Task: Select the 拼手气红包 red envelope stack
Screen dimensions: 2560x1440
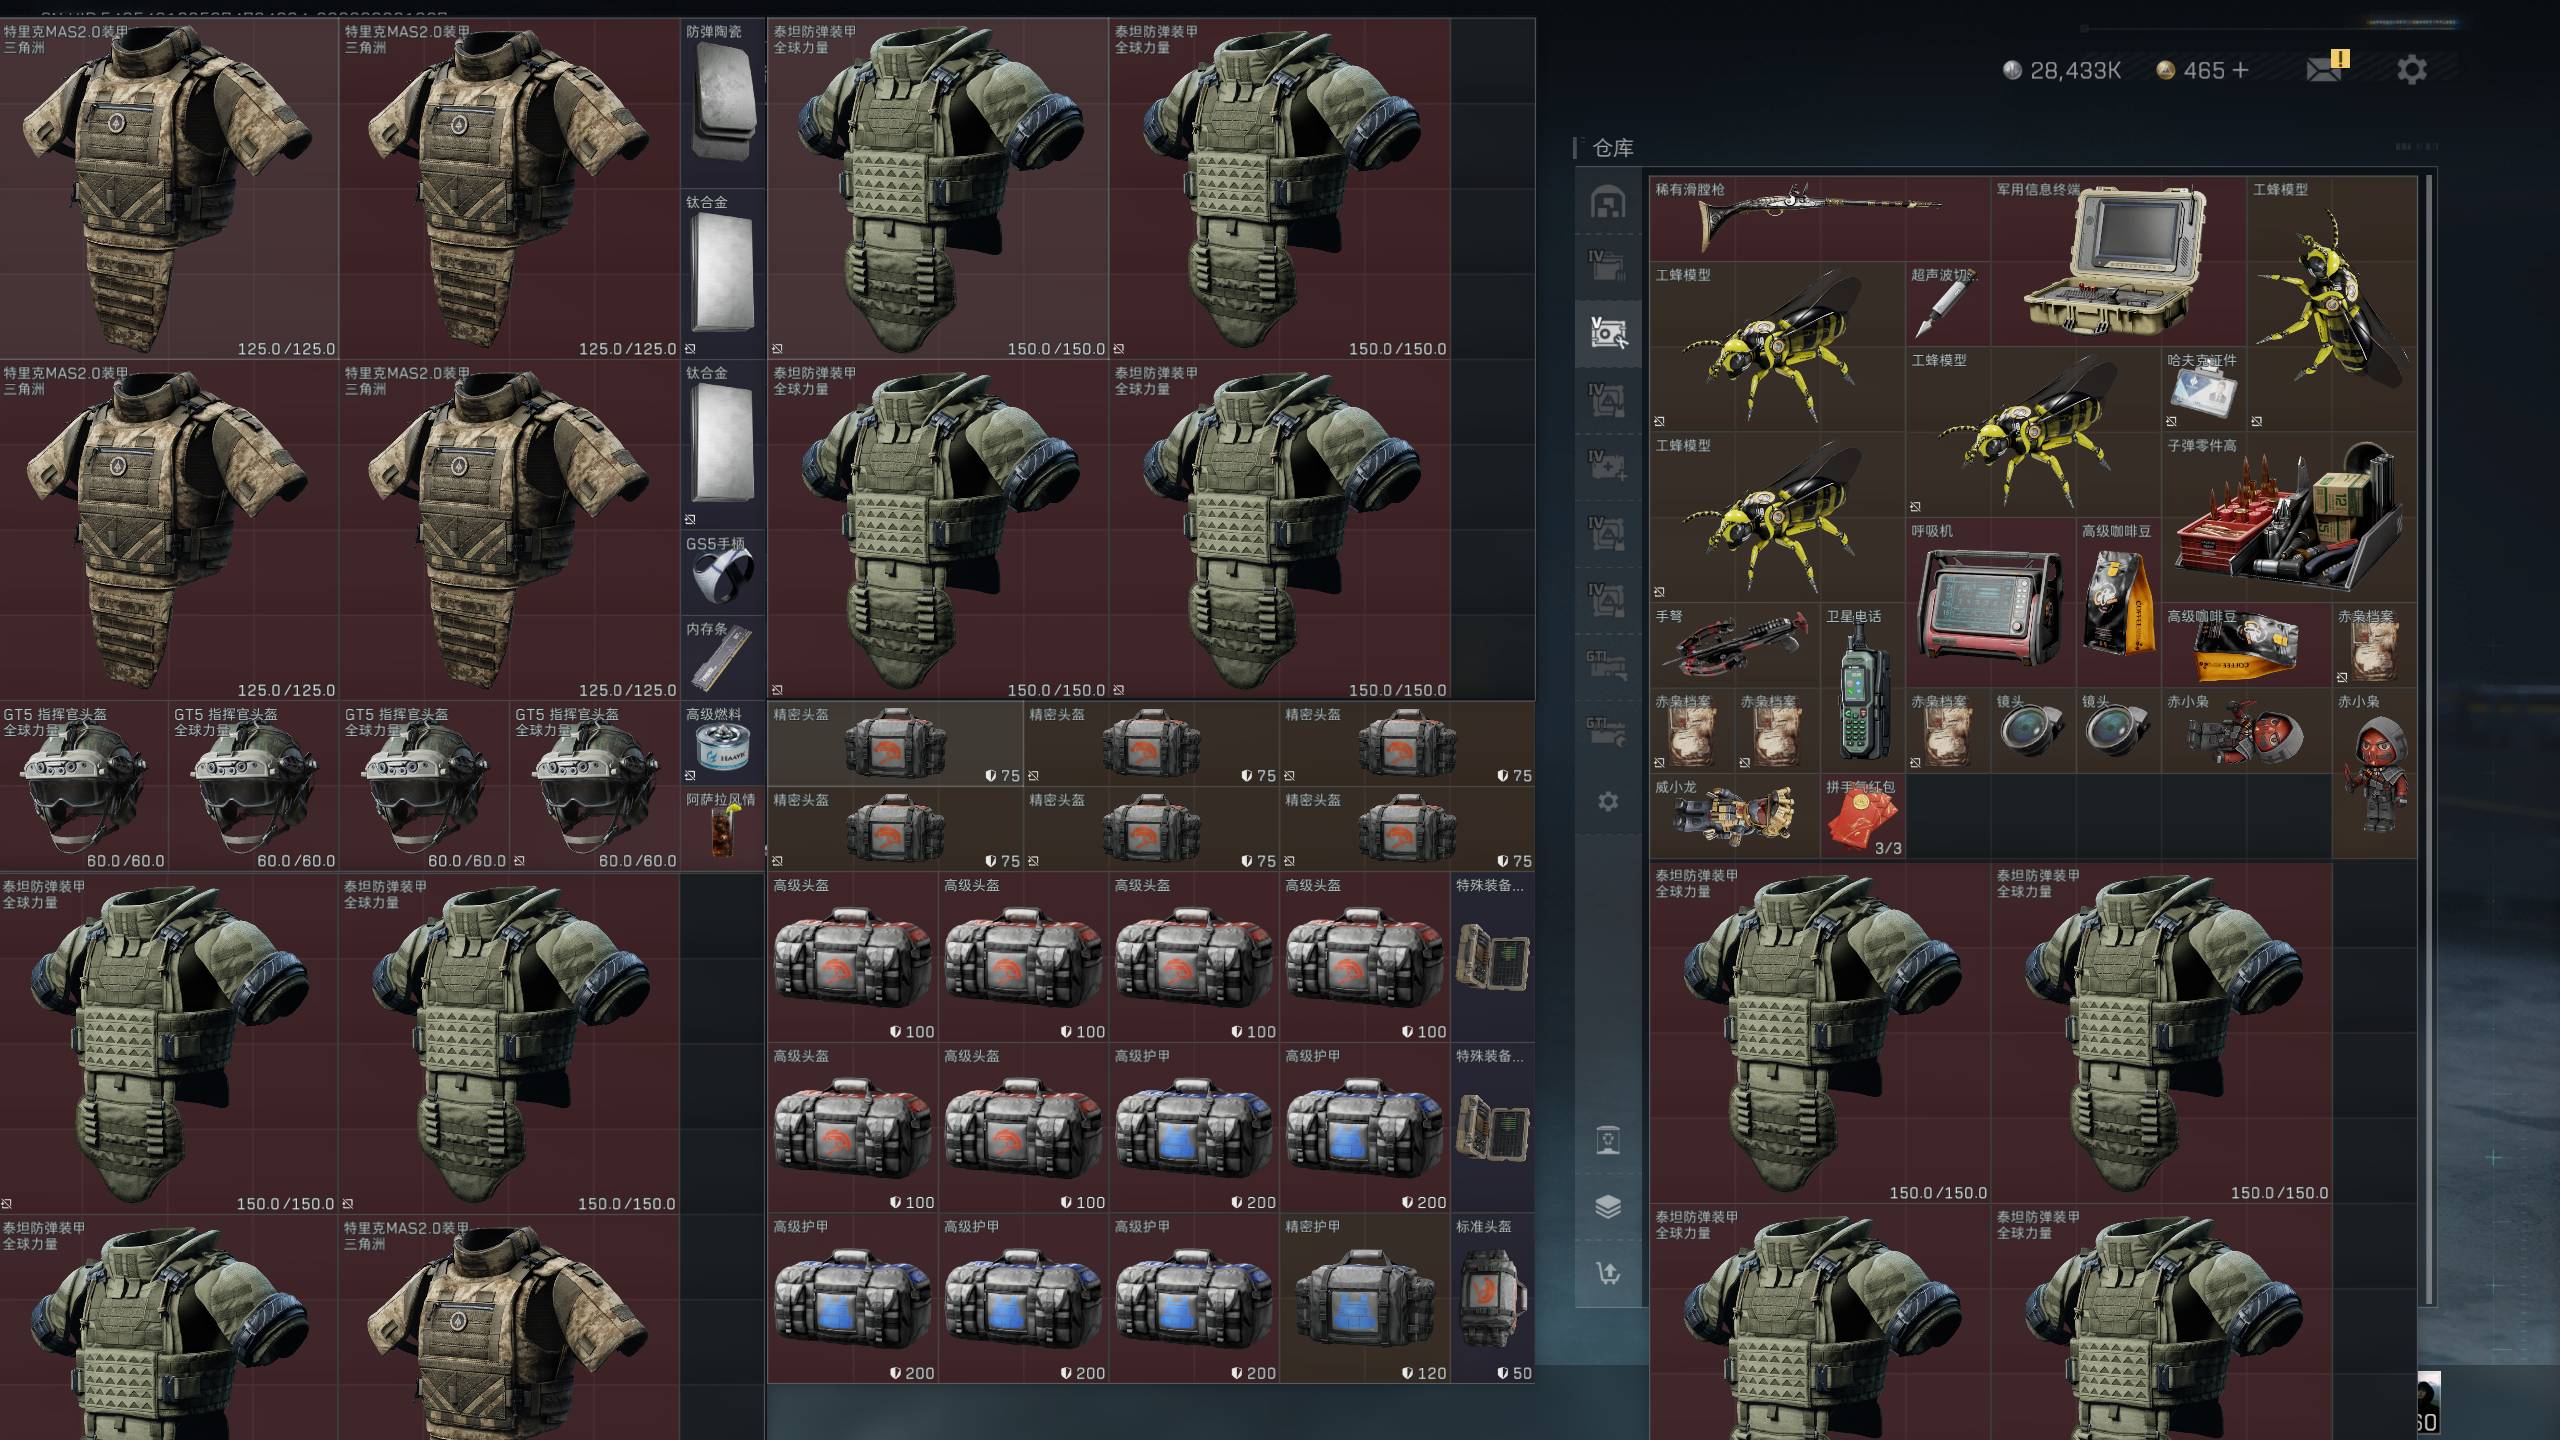Action: pos(1862,816)
